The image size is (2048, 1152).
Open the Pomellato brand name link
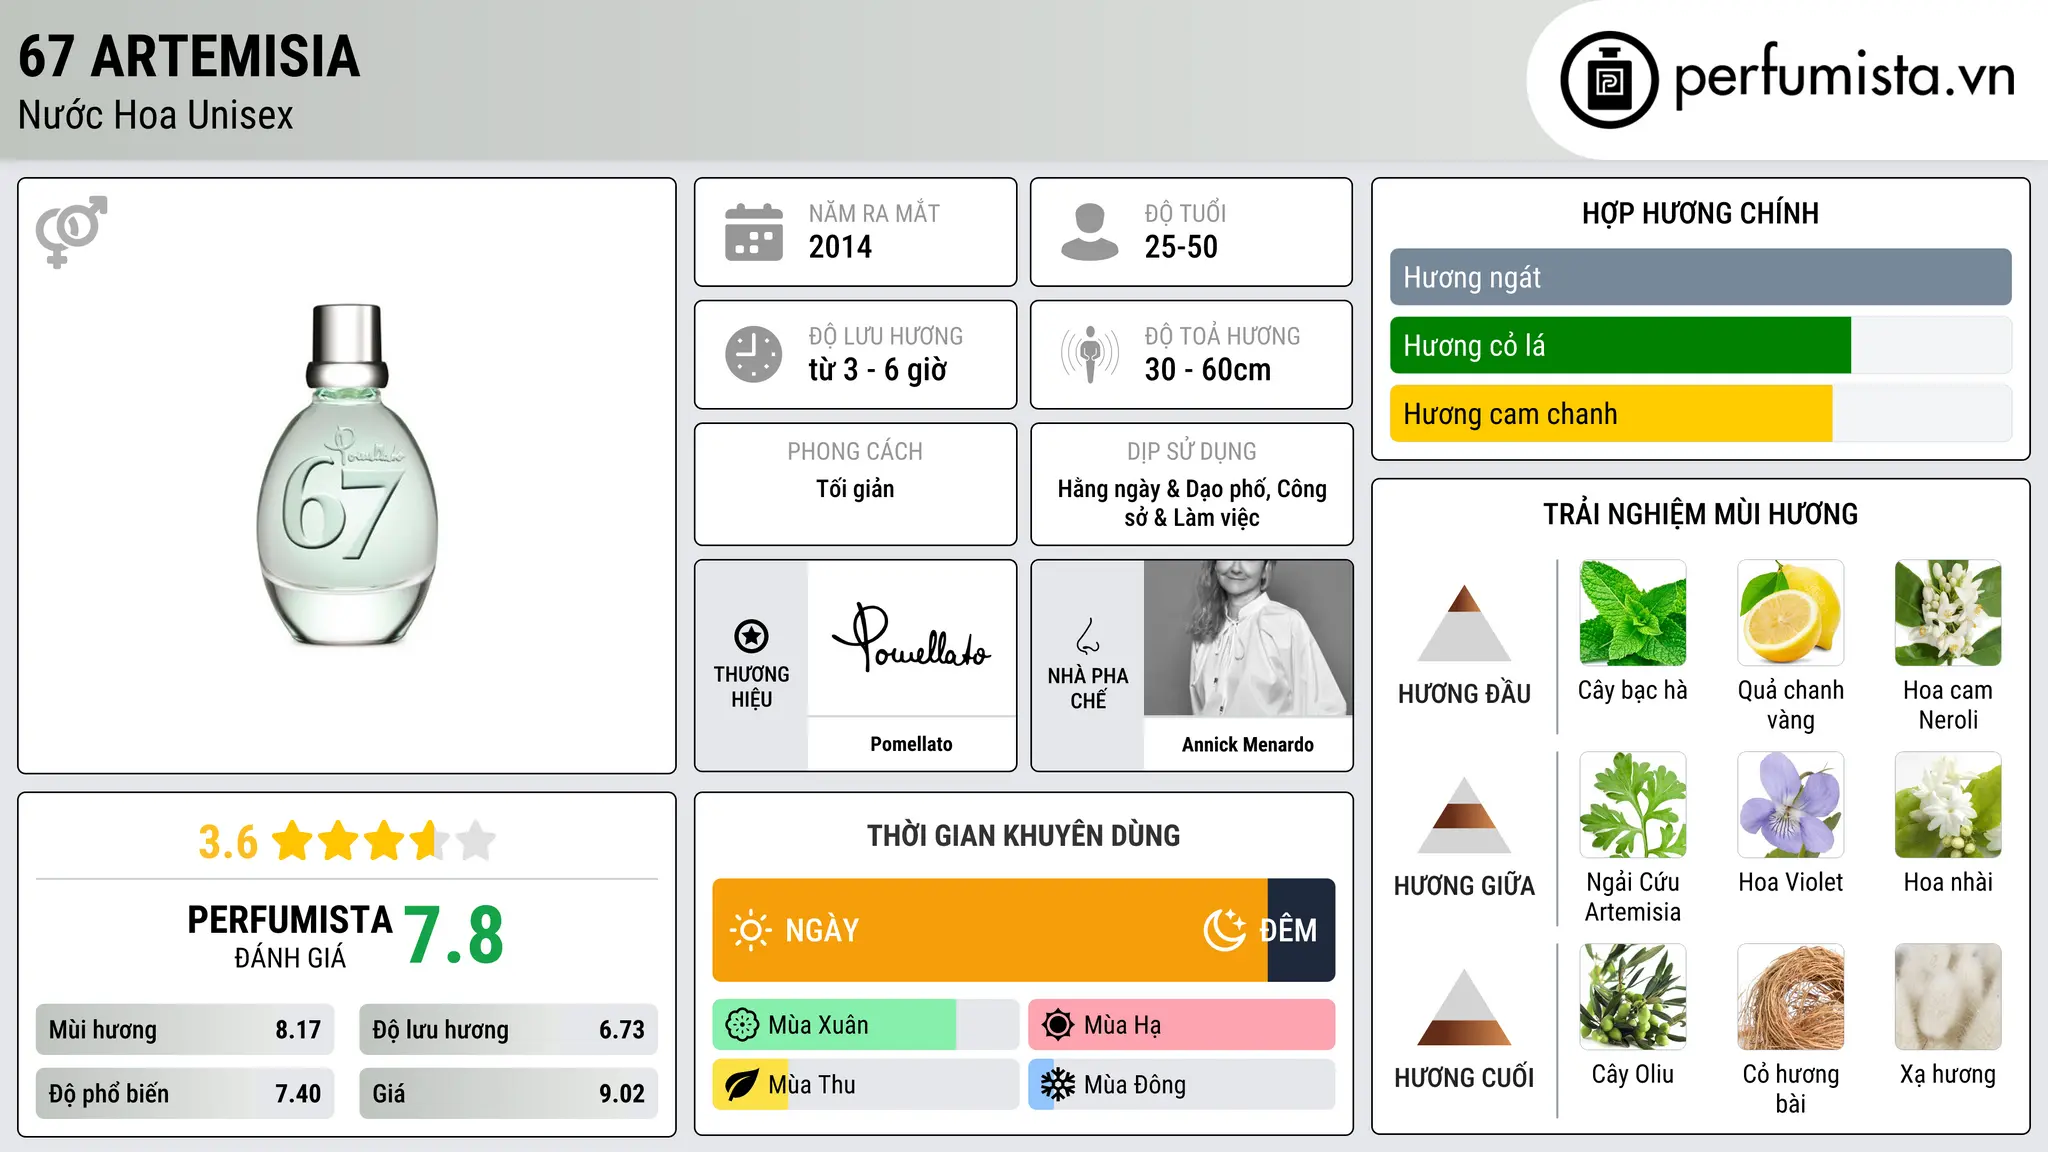click(911, 744)
